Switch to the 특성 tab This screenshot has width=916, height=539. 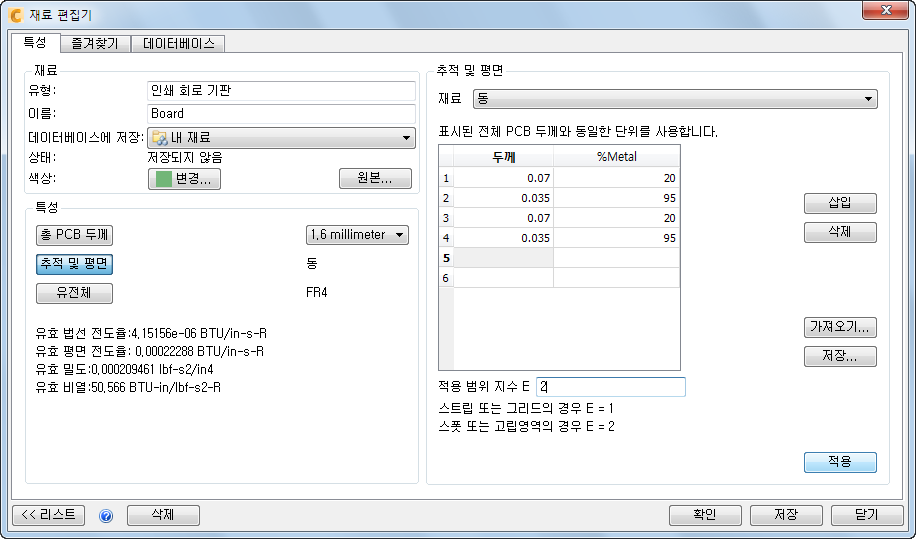[35, 43]
